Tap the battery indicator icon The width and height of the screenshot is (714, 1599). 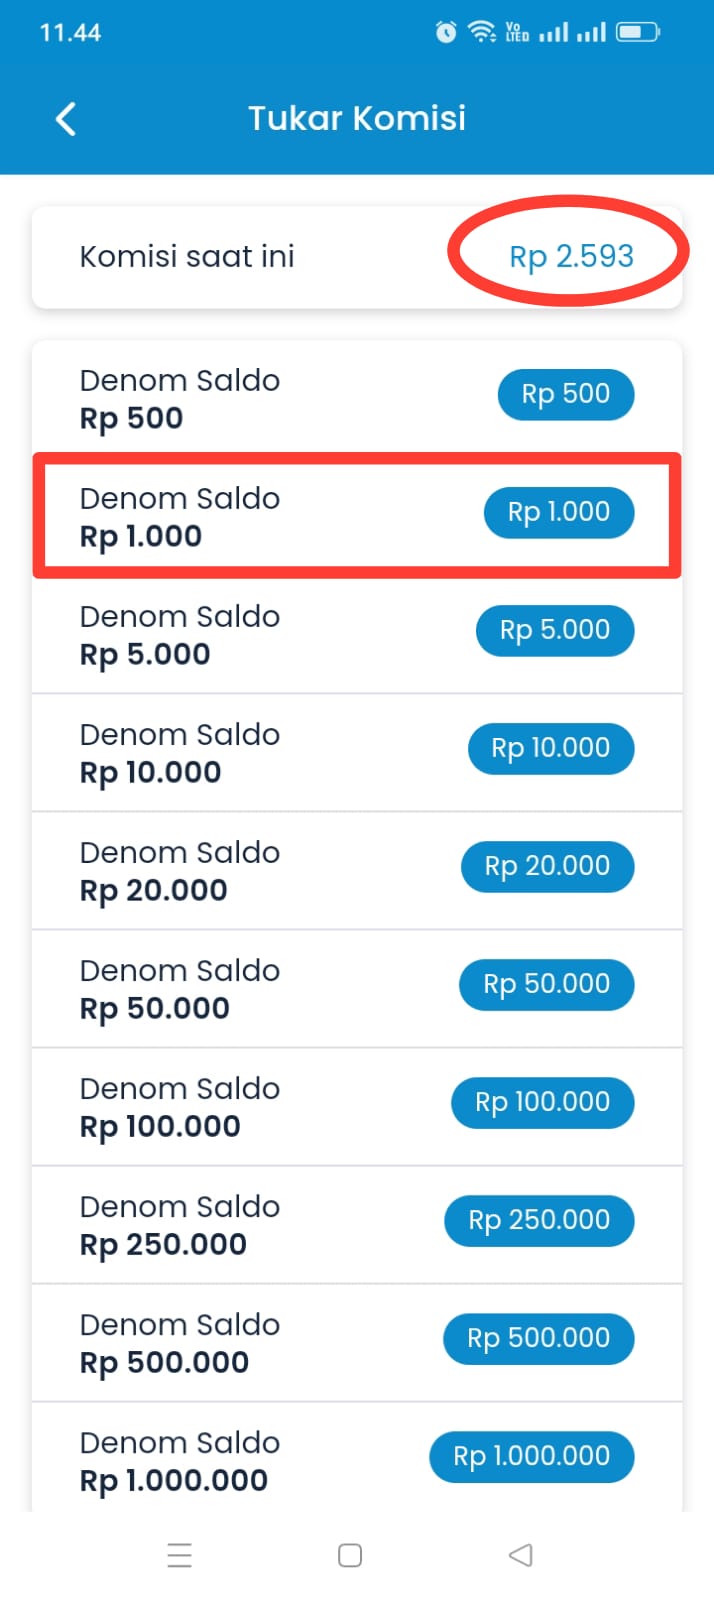click(639, 31)
